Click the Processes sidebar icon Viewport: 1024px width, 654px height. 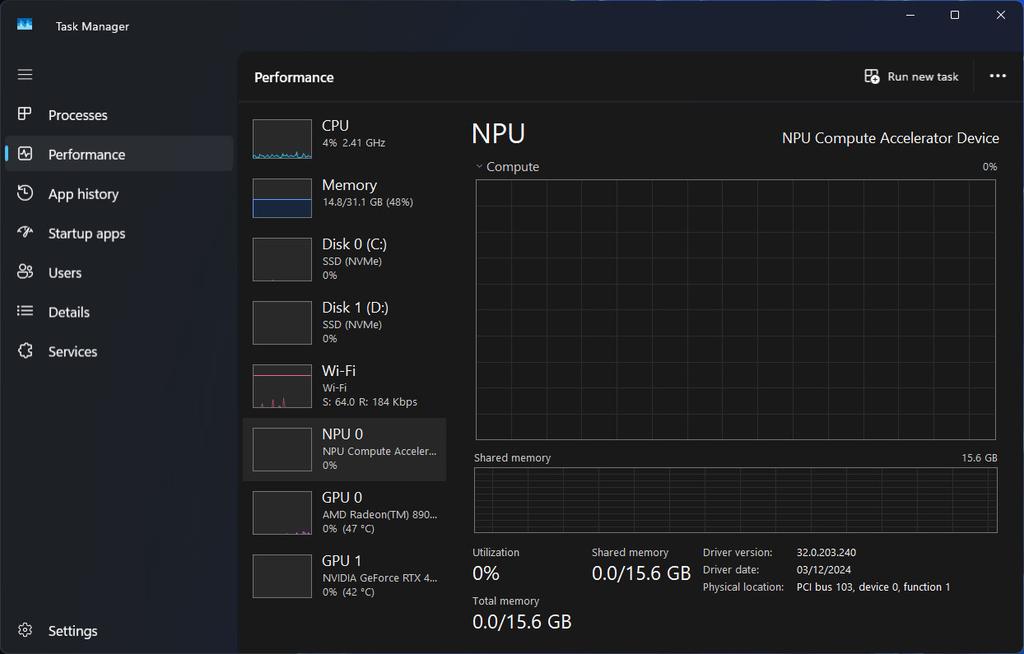click(25, 114)
